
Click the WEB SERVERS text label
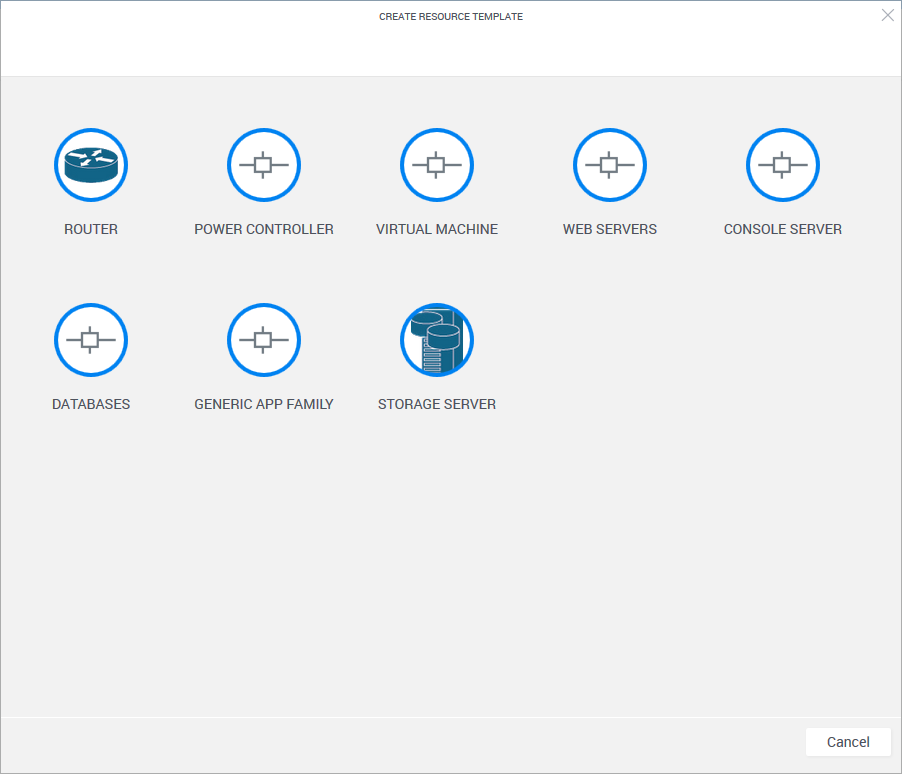(x=610, y=229)
